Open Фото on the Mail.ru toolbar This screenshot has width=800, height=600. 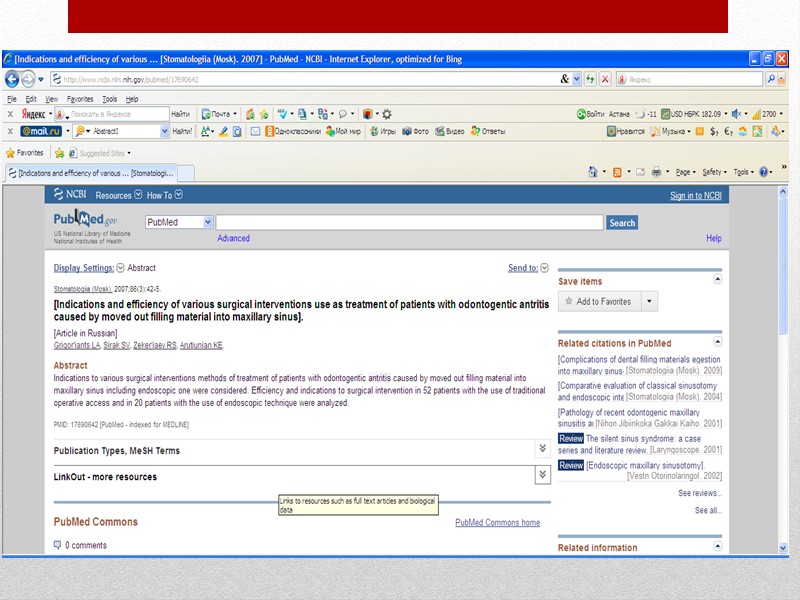pyautogui.click(x=415, y=131)
